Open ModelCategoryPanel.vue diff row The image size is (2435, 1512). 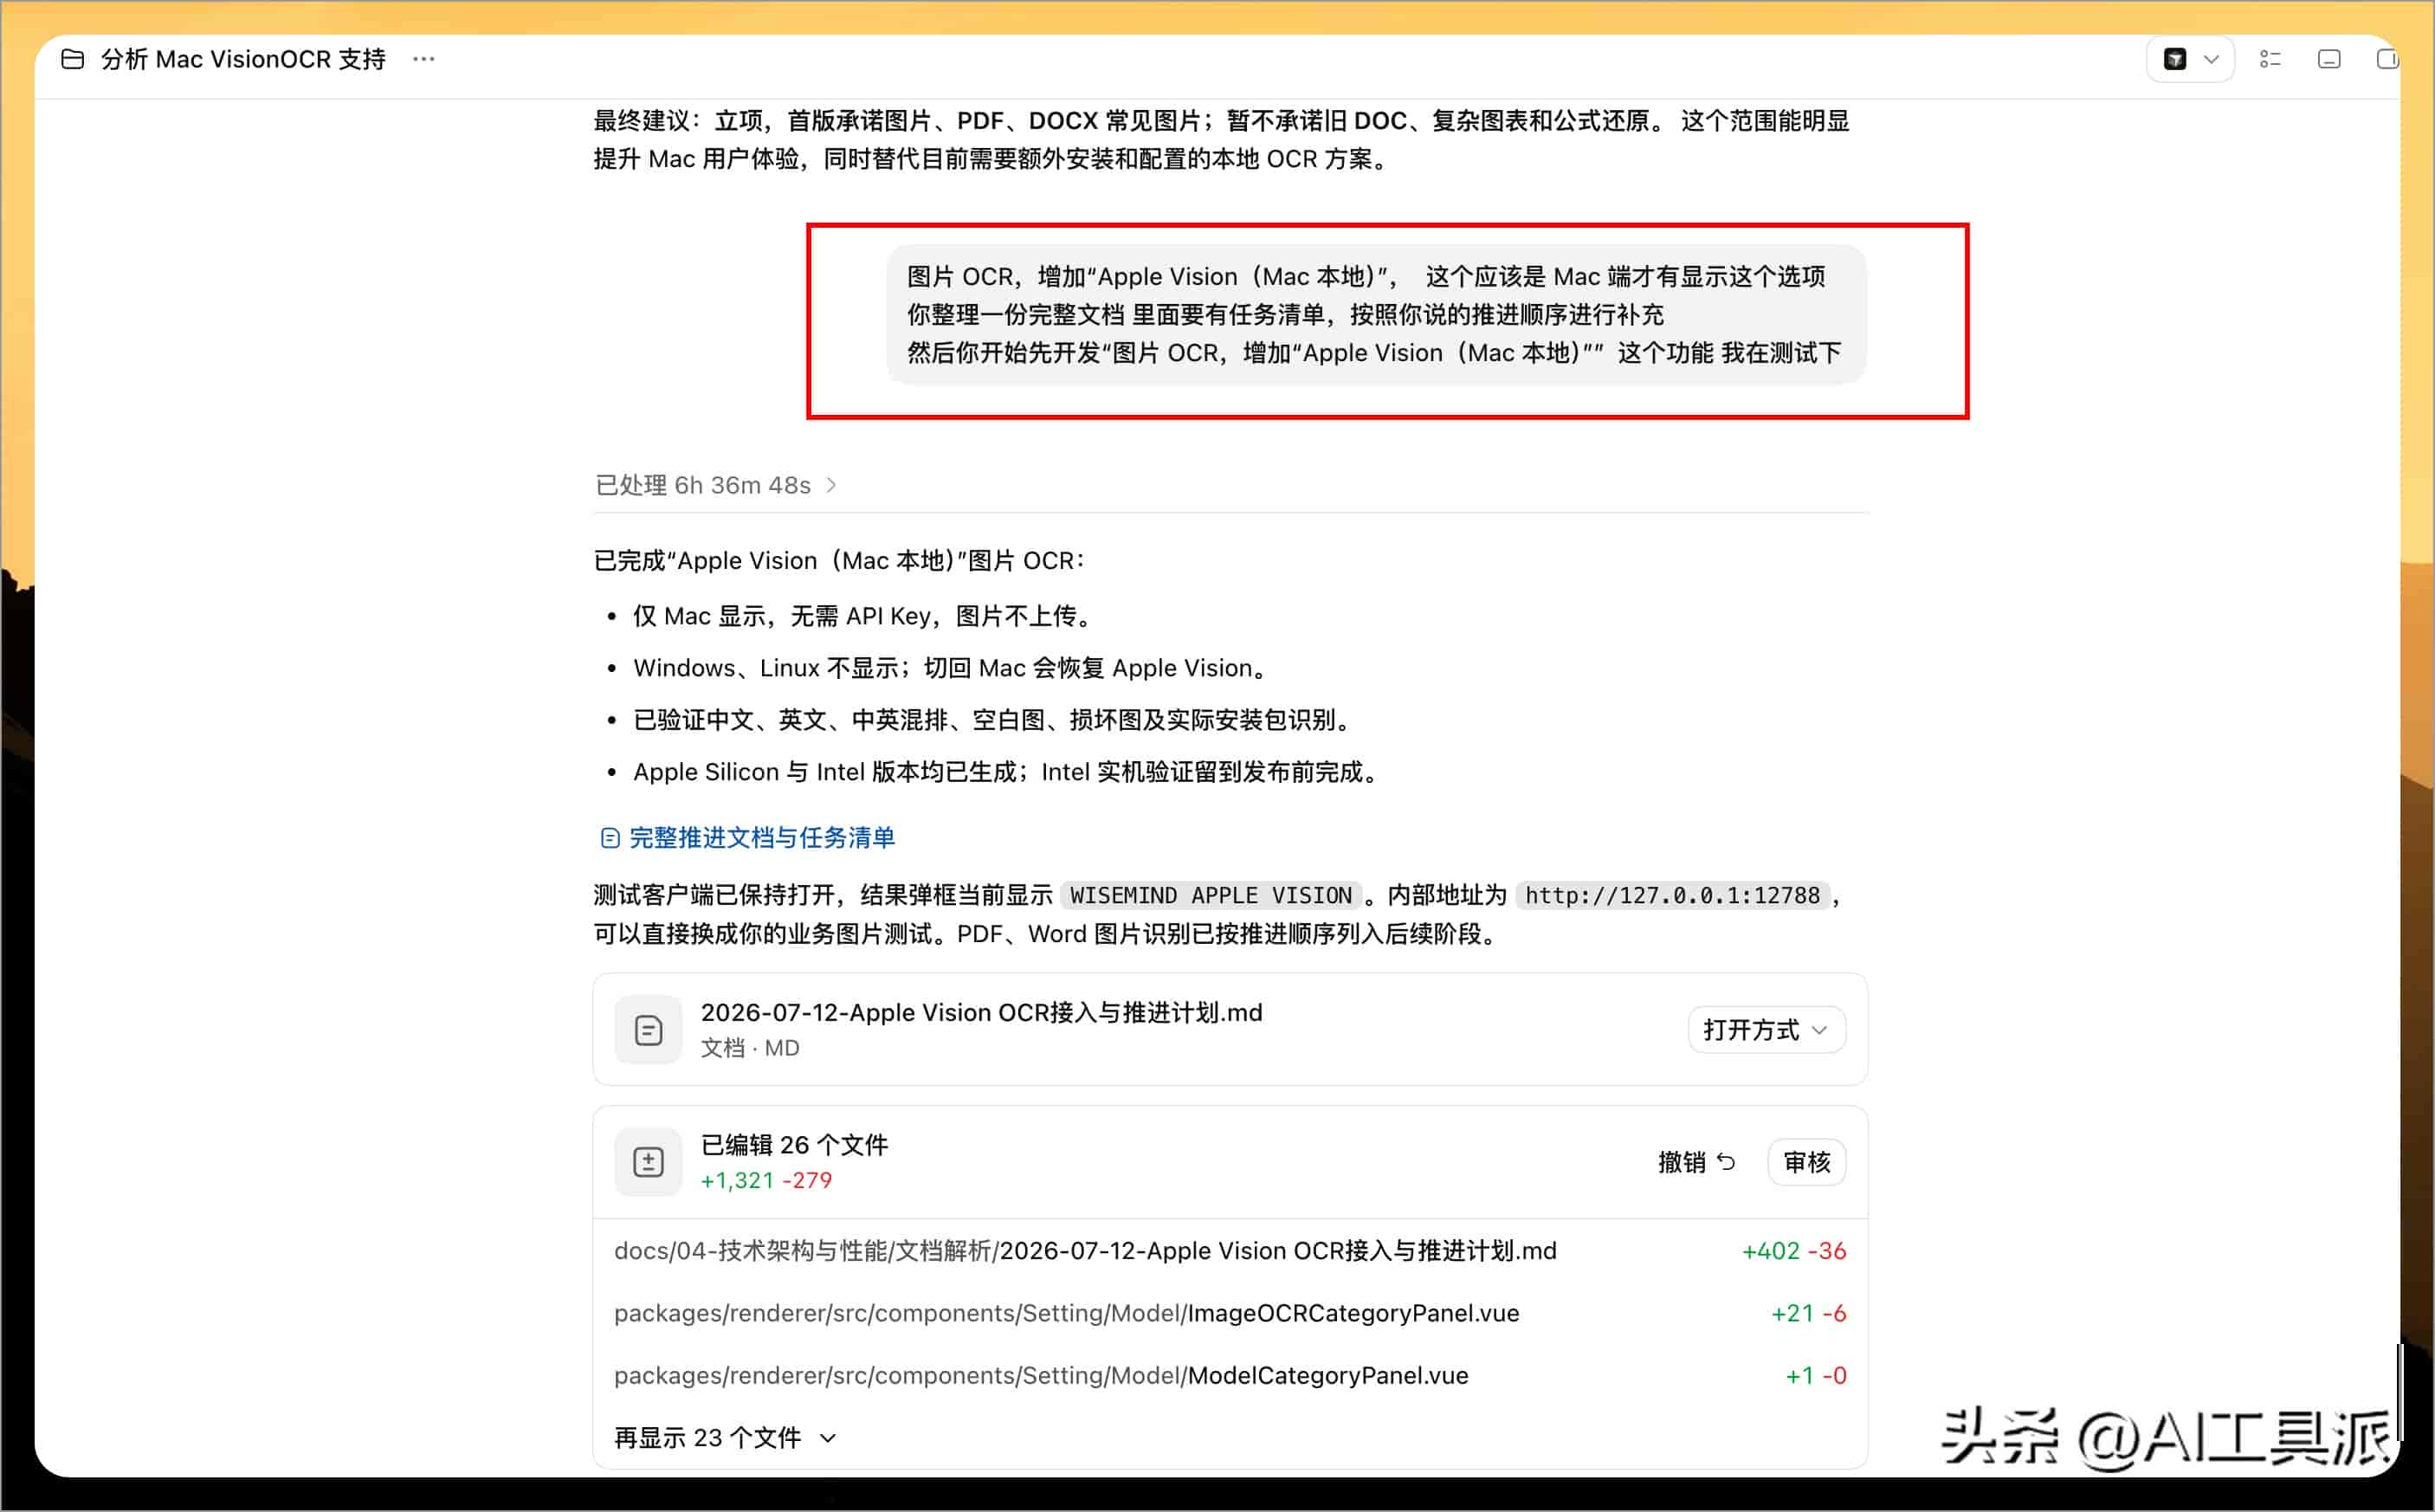point(1230,1375)
